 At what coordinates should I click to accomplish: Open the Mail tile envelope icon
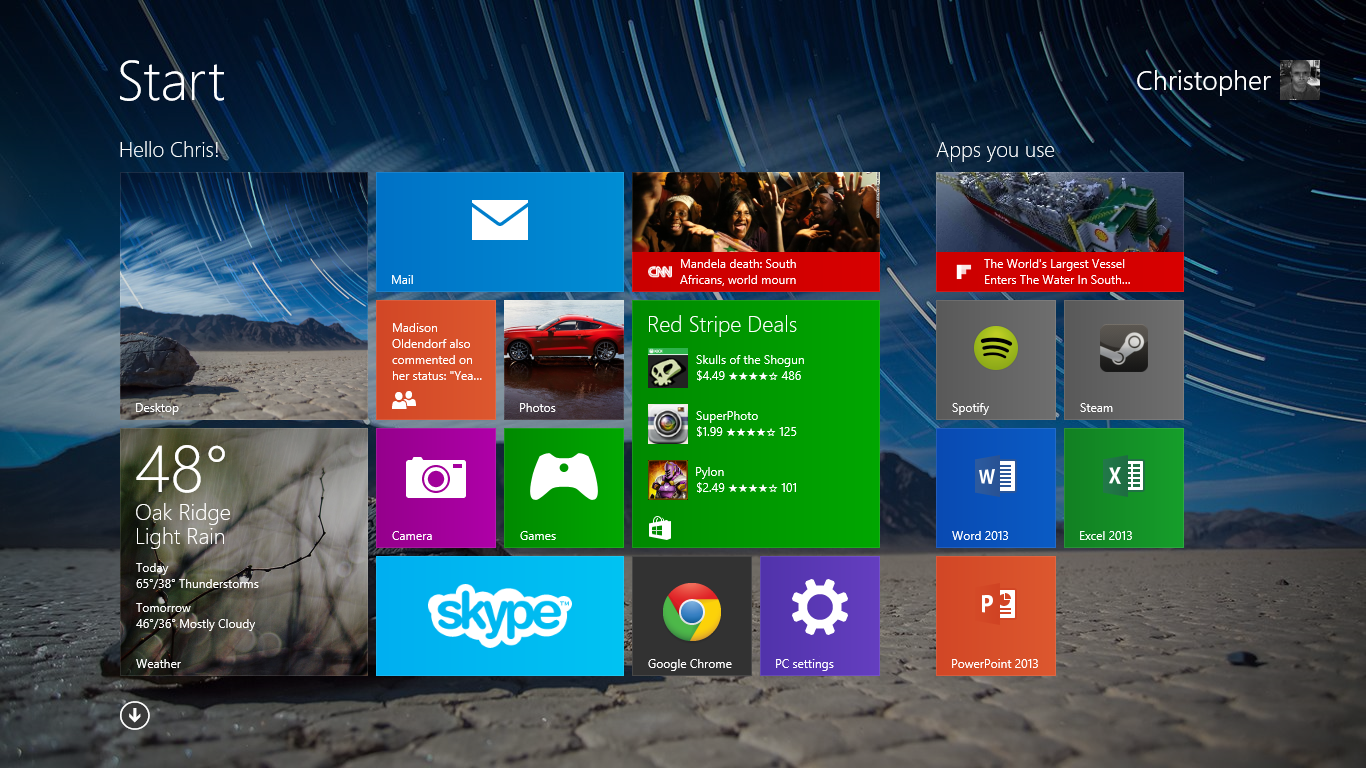[500, 220]
